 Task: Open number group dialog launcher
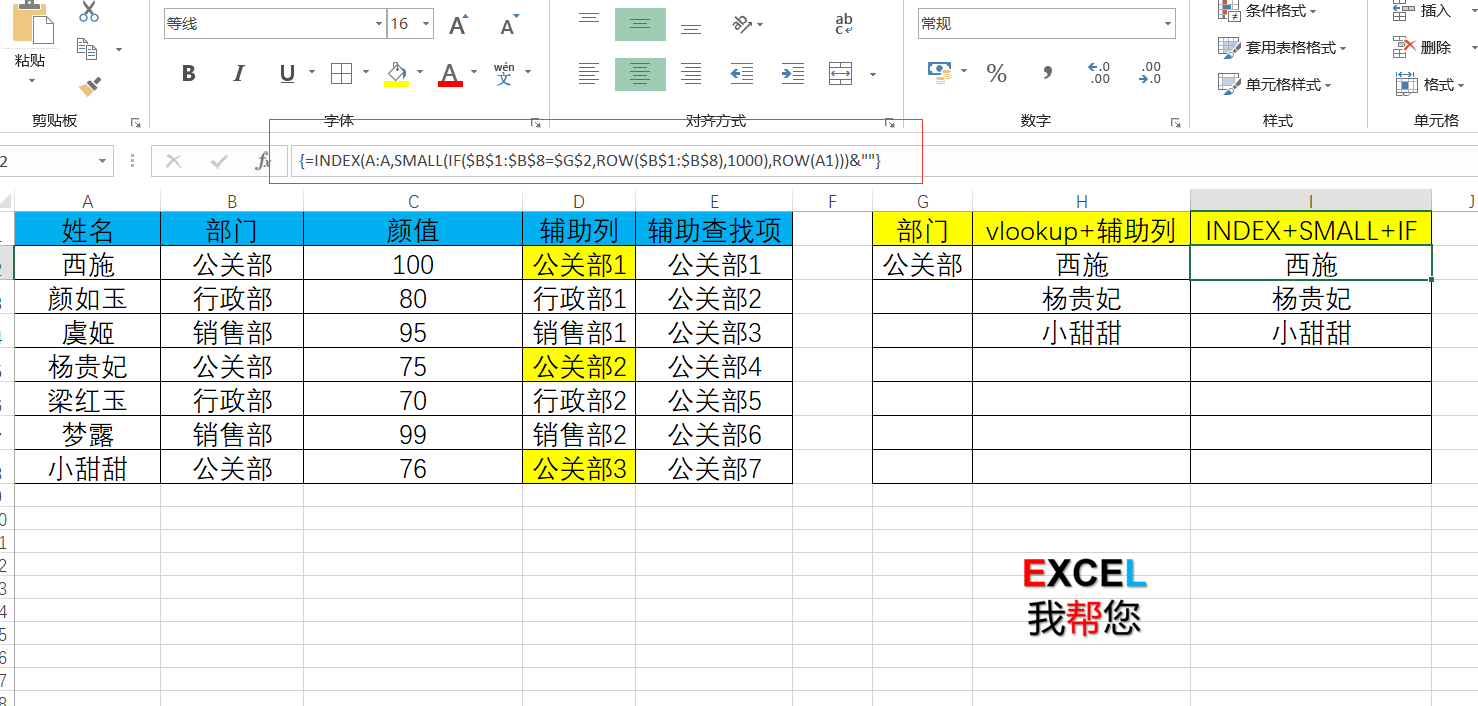point(1175,122)
